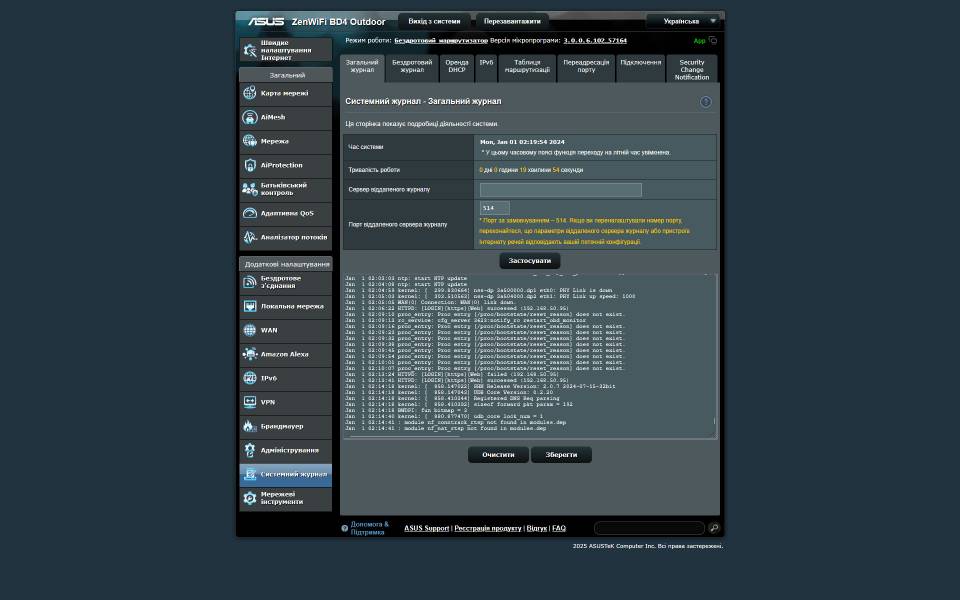Switch to the Оренда DHCP tab
This screenshot has width=960, height=600.
457,67
